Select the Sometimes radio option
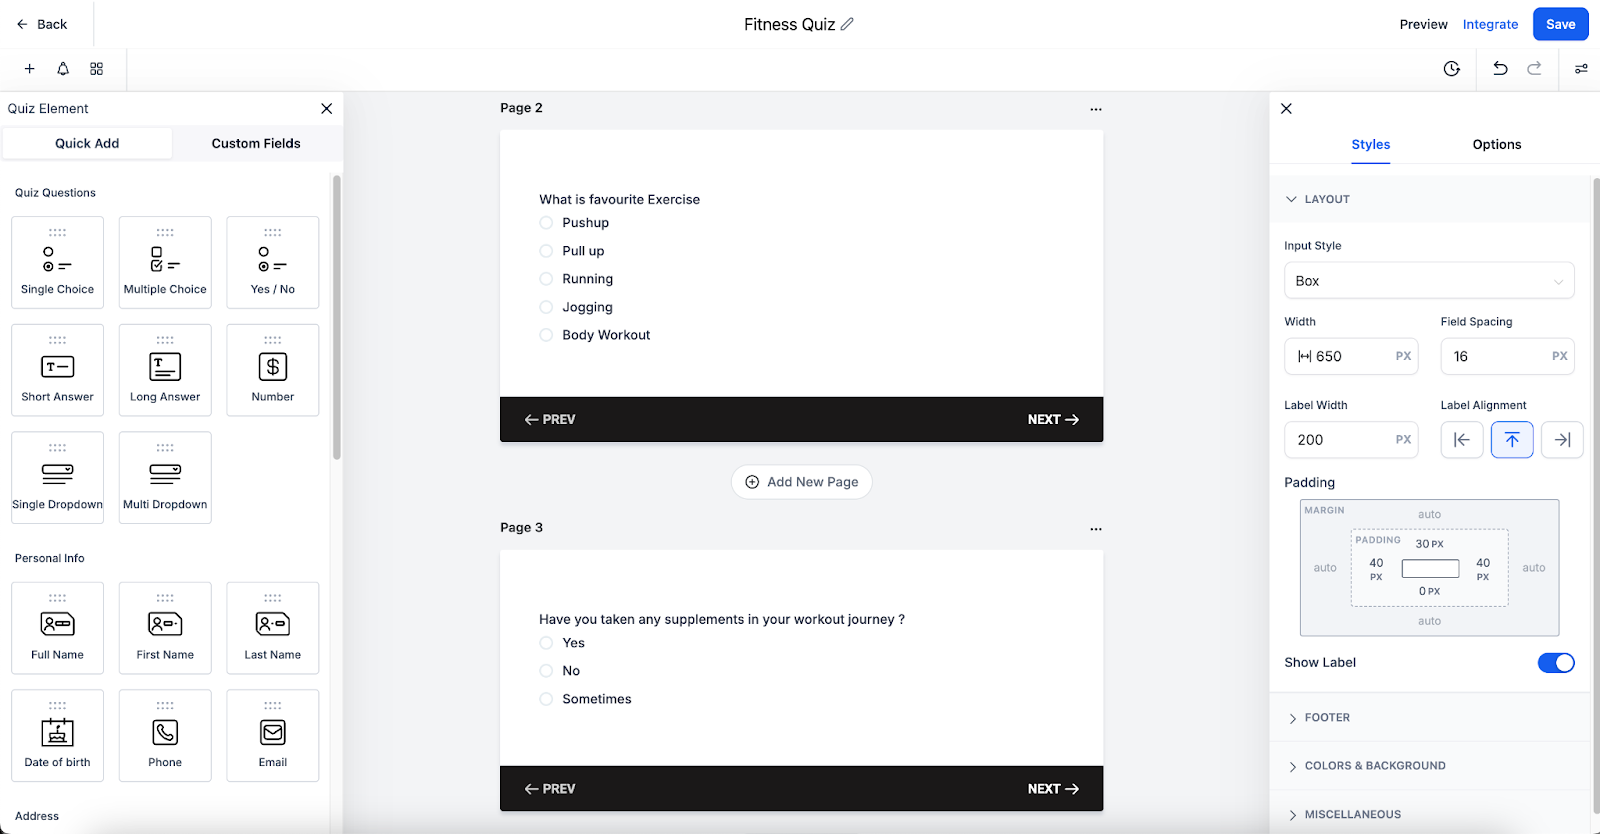The height and width of the screenshot is (834, 1600). coord(546,699)
